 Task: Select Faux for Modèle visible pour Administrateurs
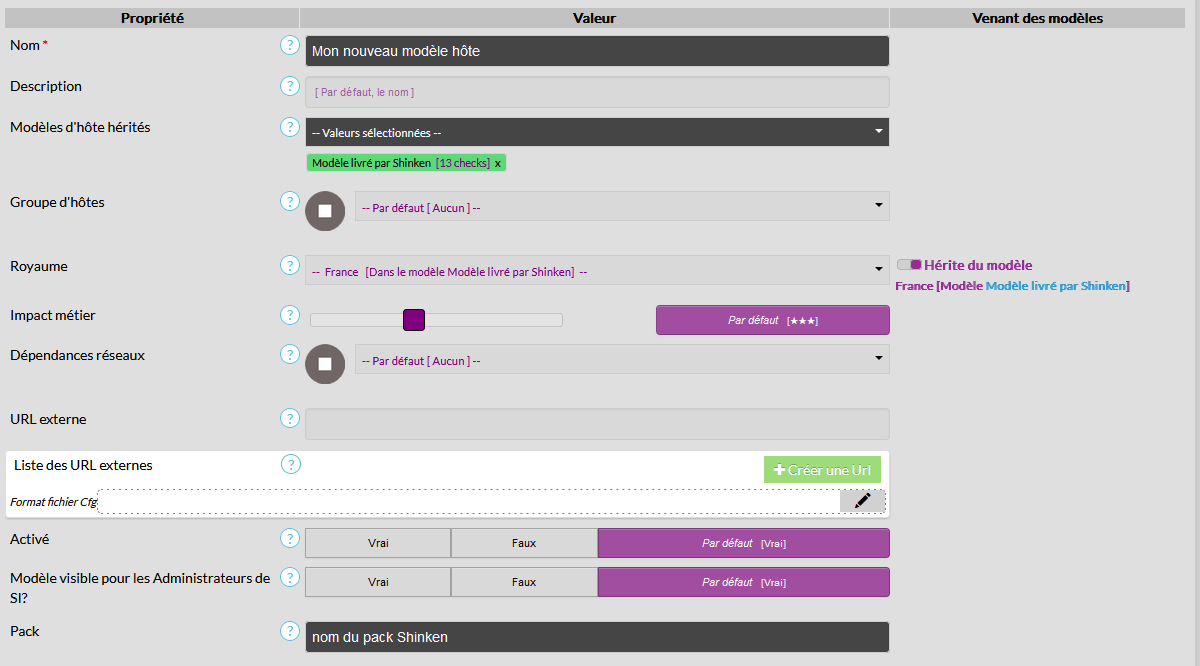pos(524,582)
